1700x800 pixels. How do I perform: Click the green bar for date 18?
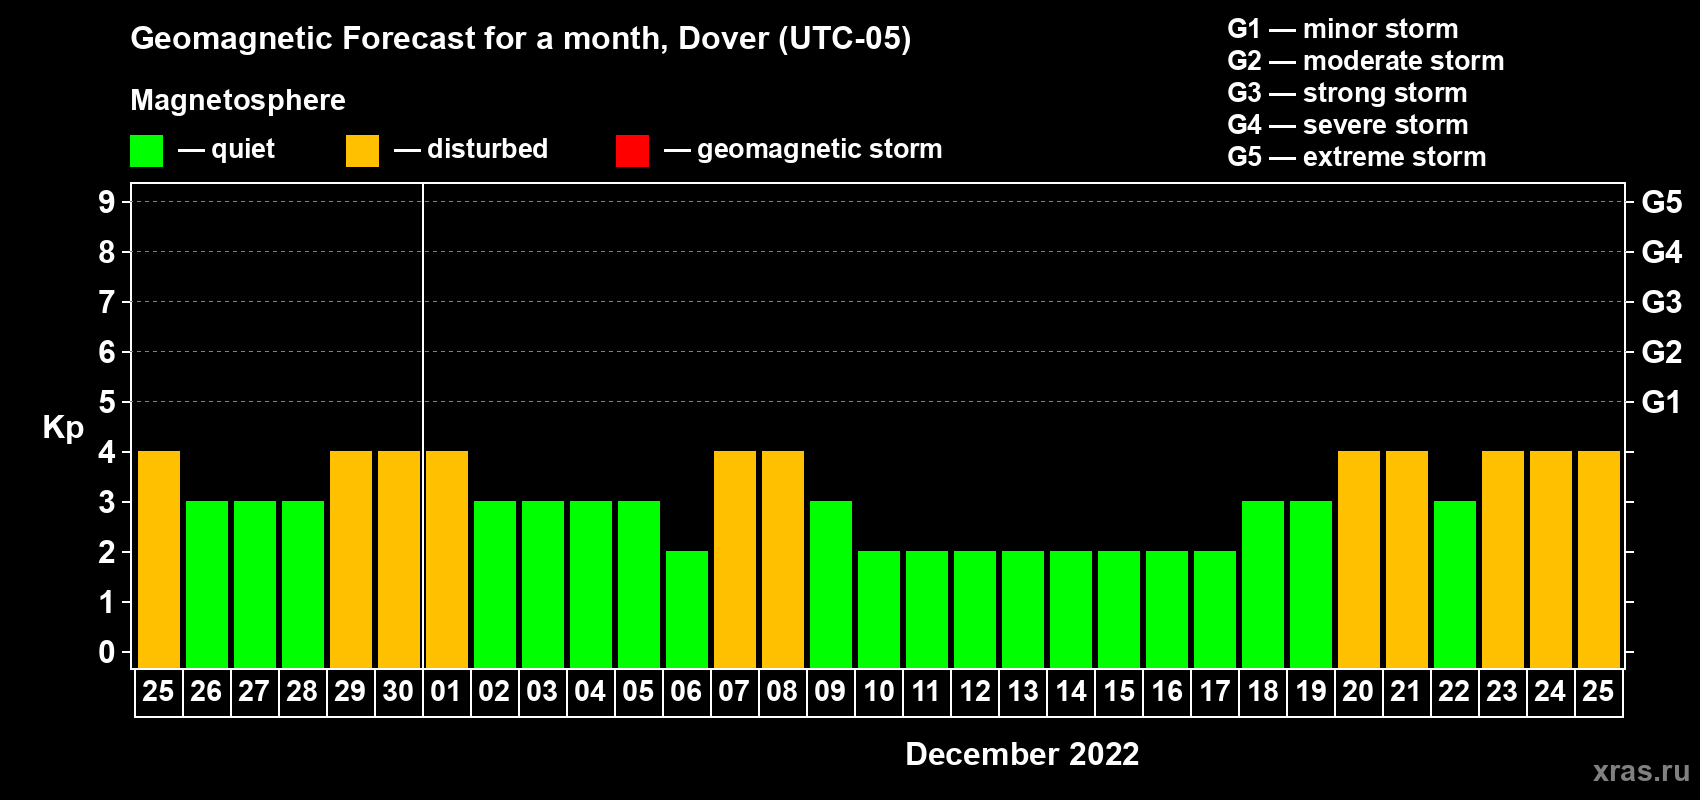click(x=1263, y=585)
